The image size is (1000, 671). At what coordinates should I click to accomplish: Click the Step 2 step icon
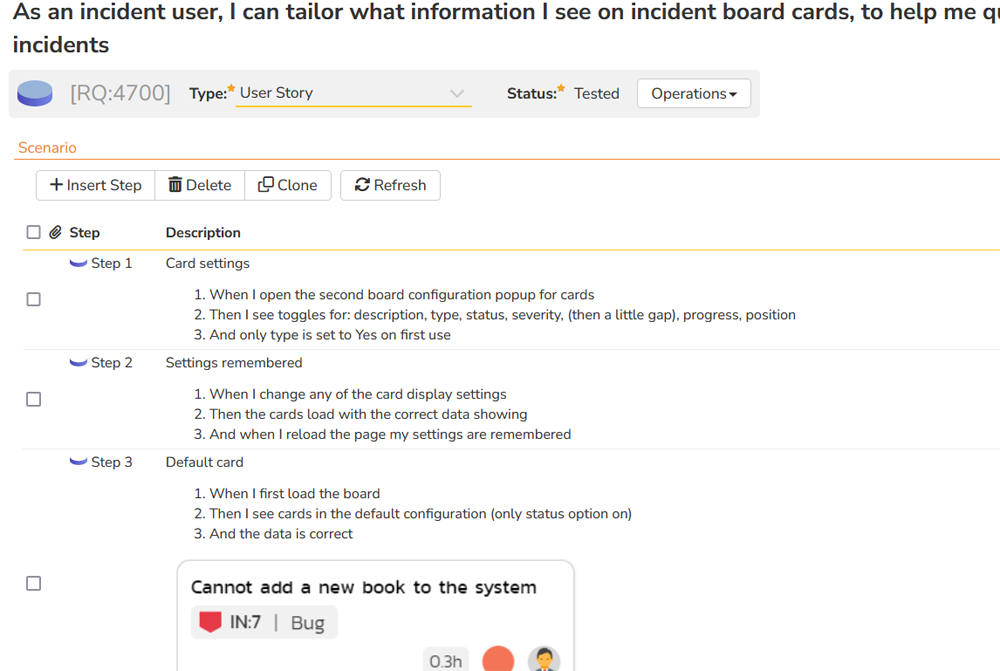(x=78, y=362)
